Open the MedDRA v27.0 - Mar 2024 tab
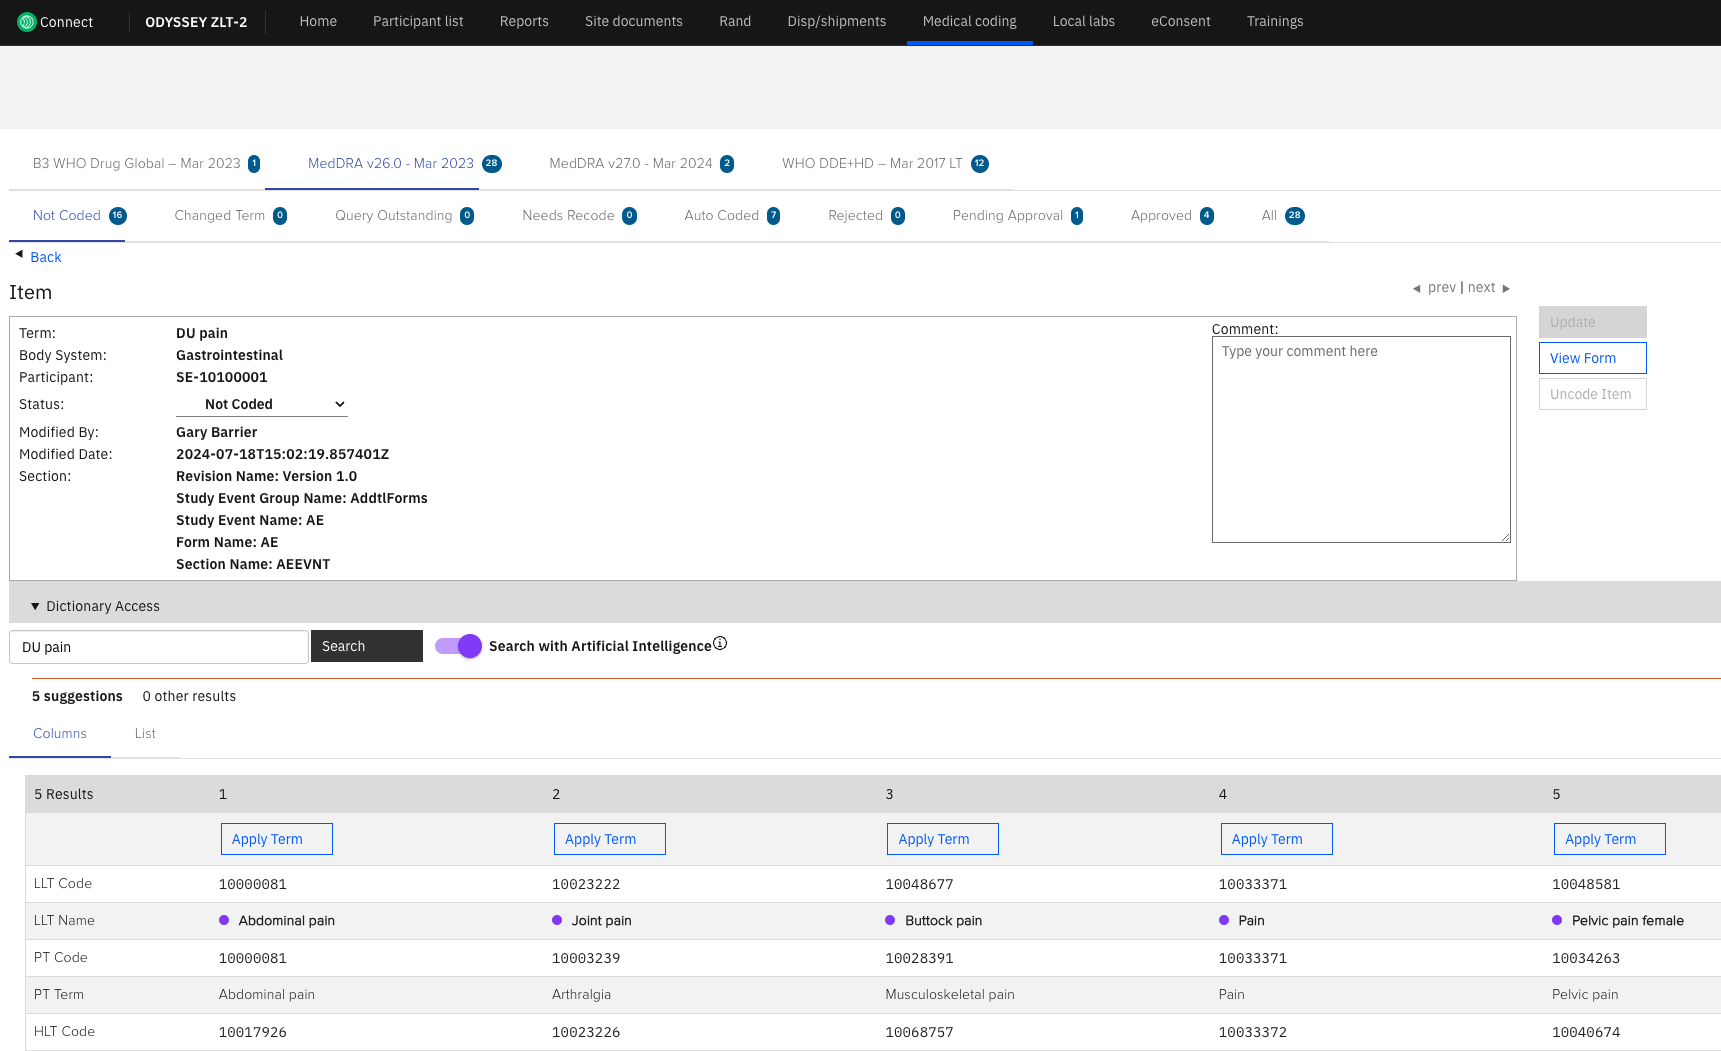The width and height of the screenshot is (1721, 1051). (631, 164)
